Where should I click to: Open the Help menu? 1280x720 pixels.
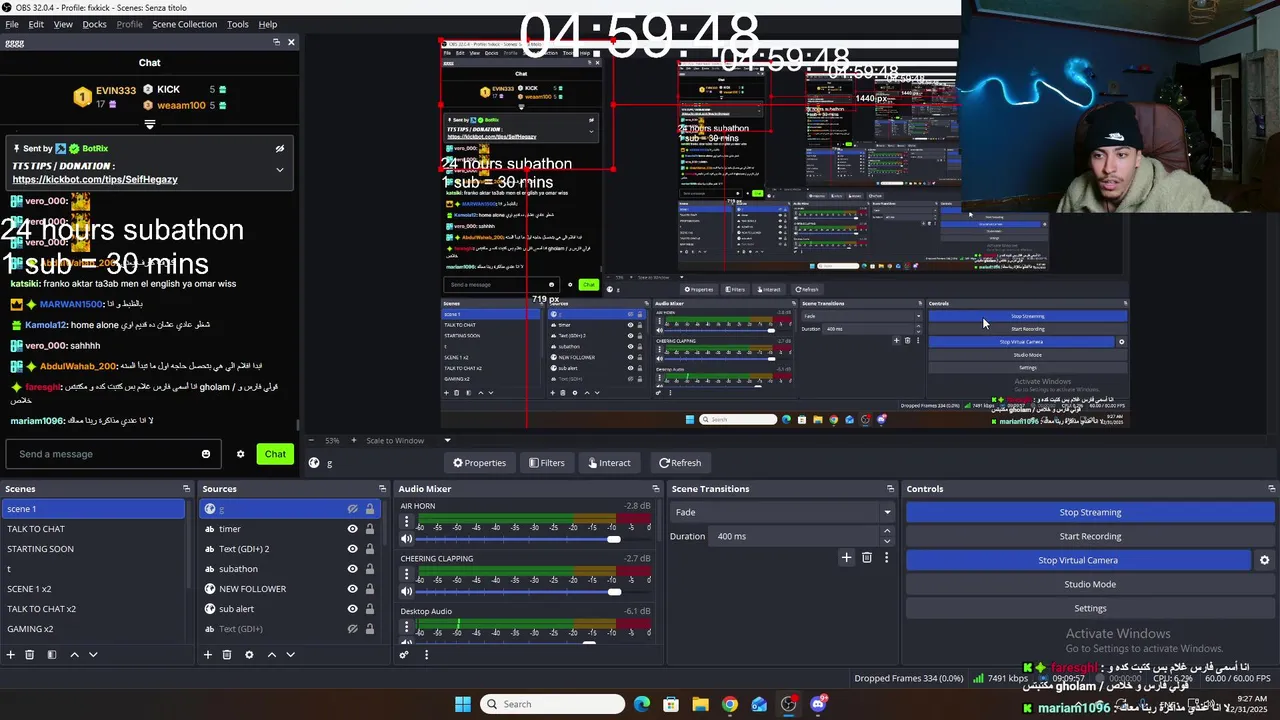268,24
